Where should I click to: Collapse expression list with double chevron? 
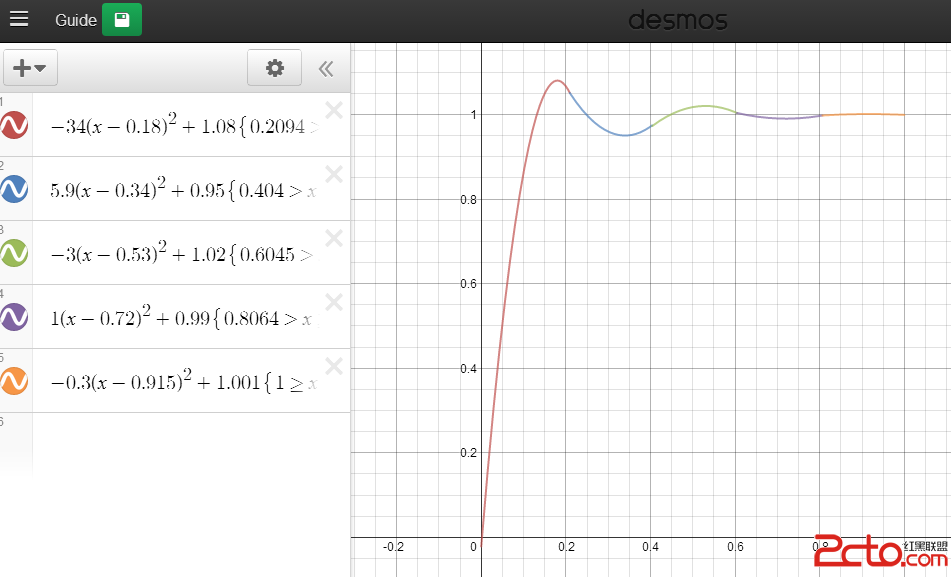(x=326, y=69)
